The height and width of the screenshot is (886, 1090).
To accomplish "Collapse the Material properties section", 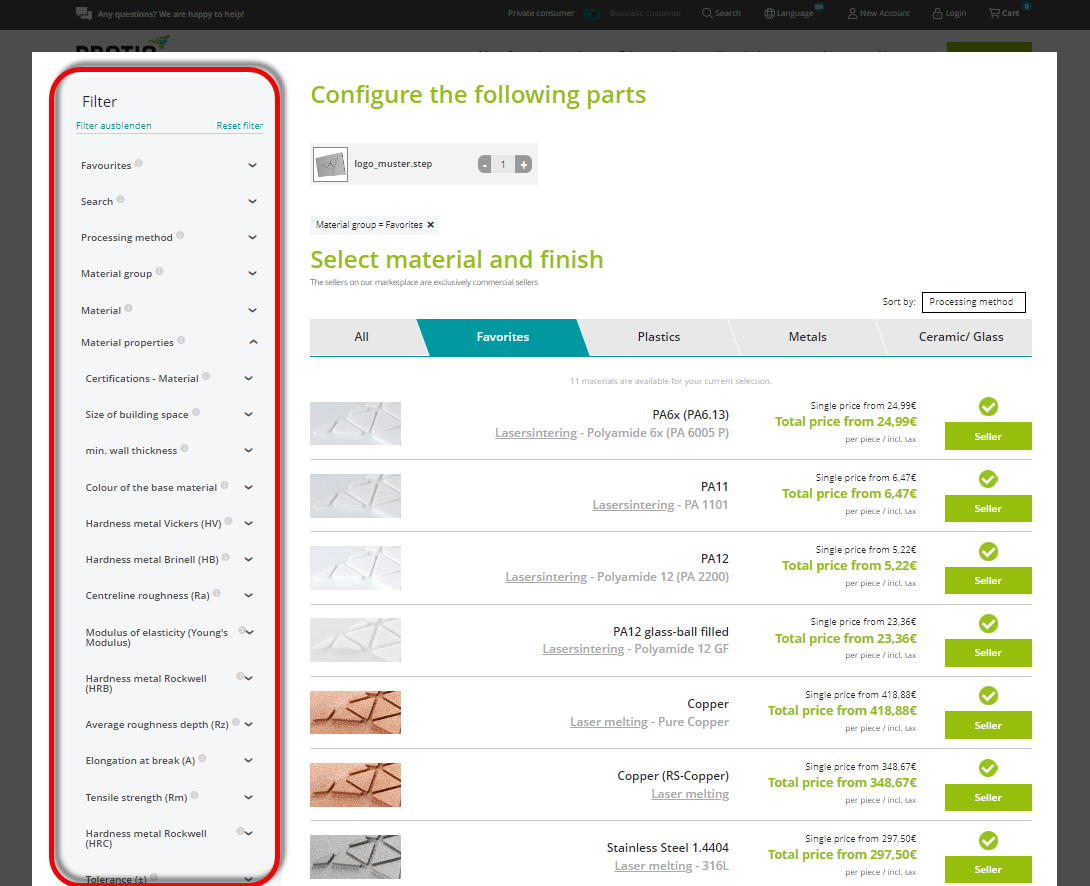I will [x=253, y=342].
